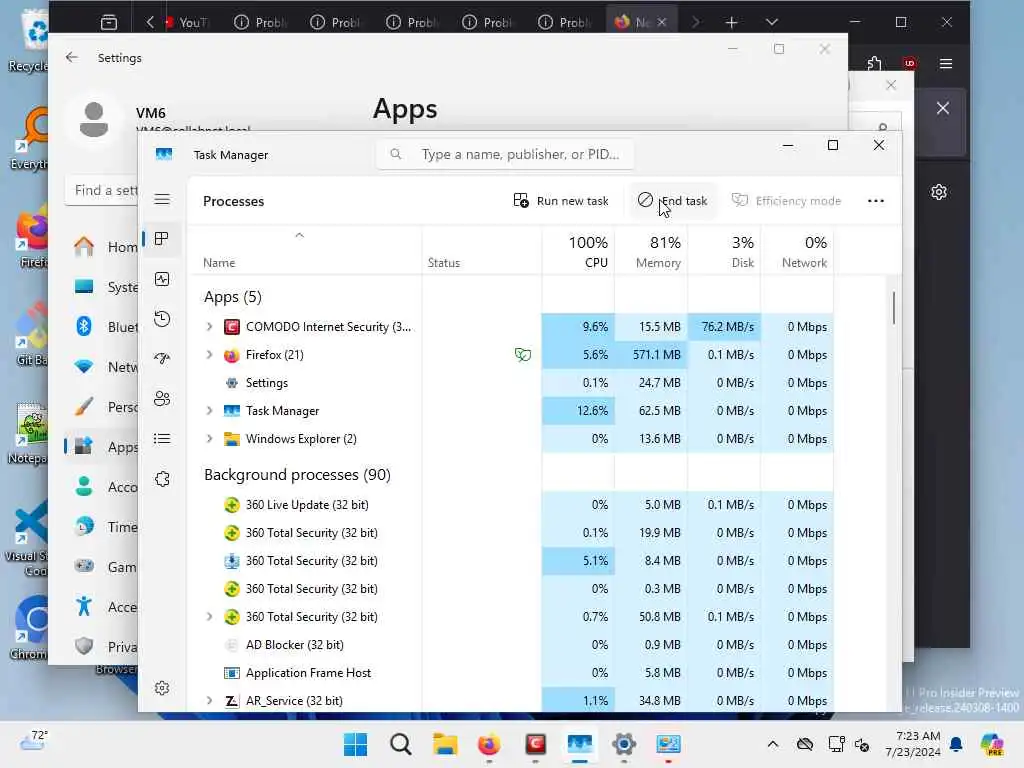Open Task Manager hamburger navigation menu
The image size is (1024, 768).
(162, 200)
